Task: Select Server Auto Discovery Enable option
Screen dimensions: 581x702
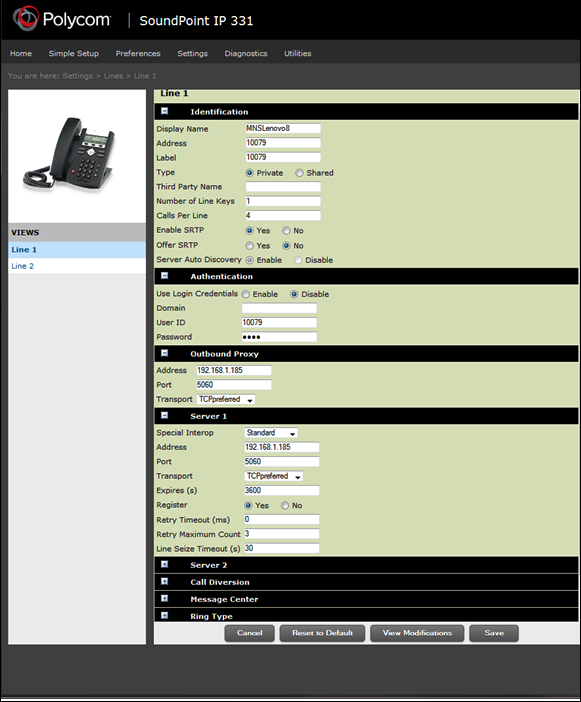Action: [x=249, y=260]
